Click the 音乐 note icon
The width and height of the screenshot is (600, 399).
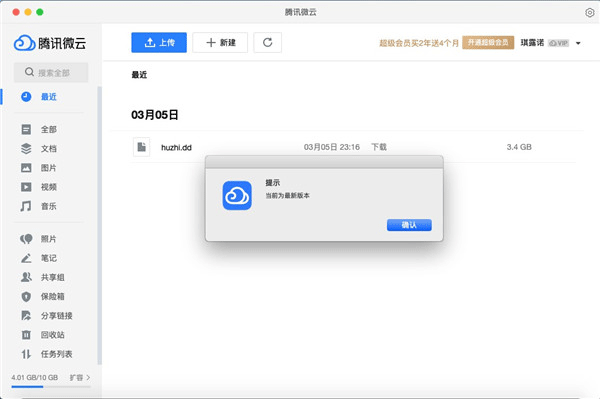26,206
